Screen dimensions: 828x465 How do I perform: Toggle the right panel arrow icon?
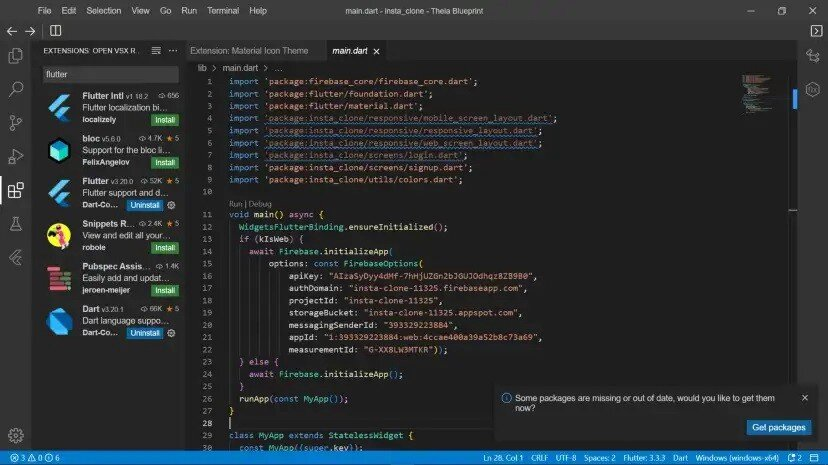(815, 31)
